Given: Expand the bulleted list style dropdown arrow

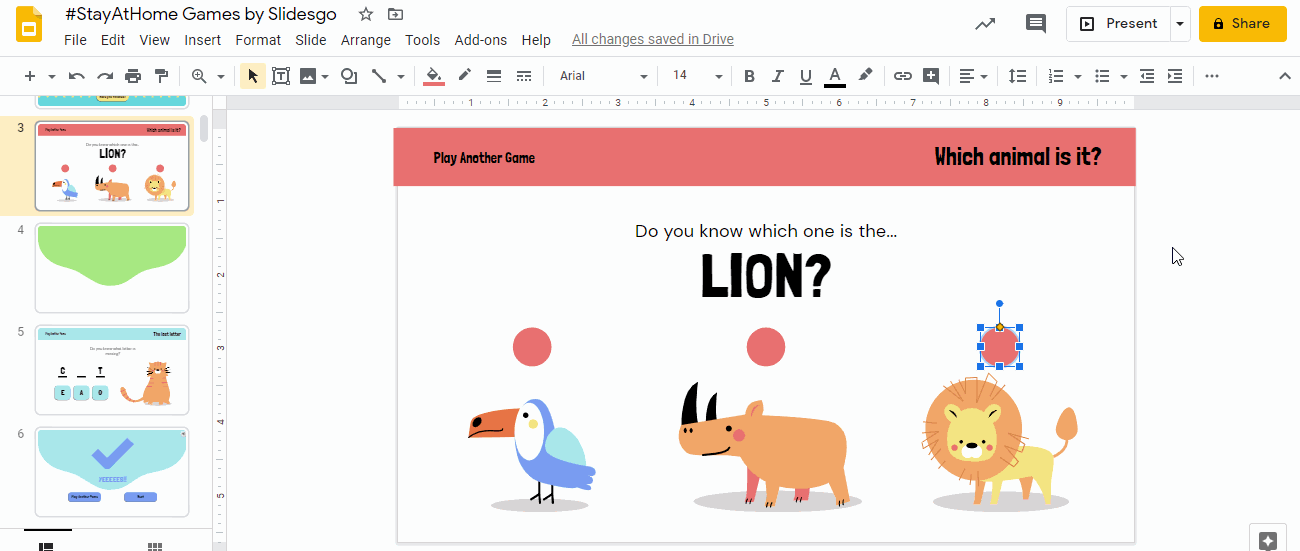Looking at the screenshot, I should pyautogui.click(x=1124, y=76).
